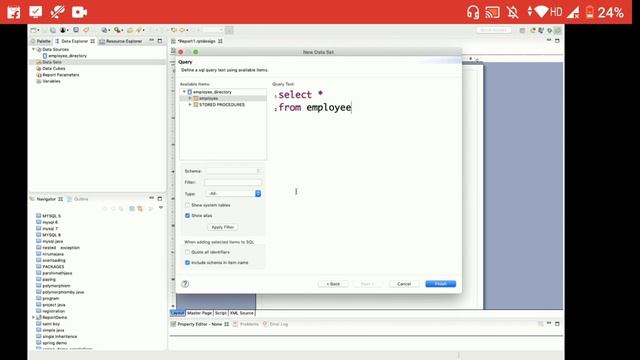Click the employee table icon in Available Items

196,98
